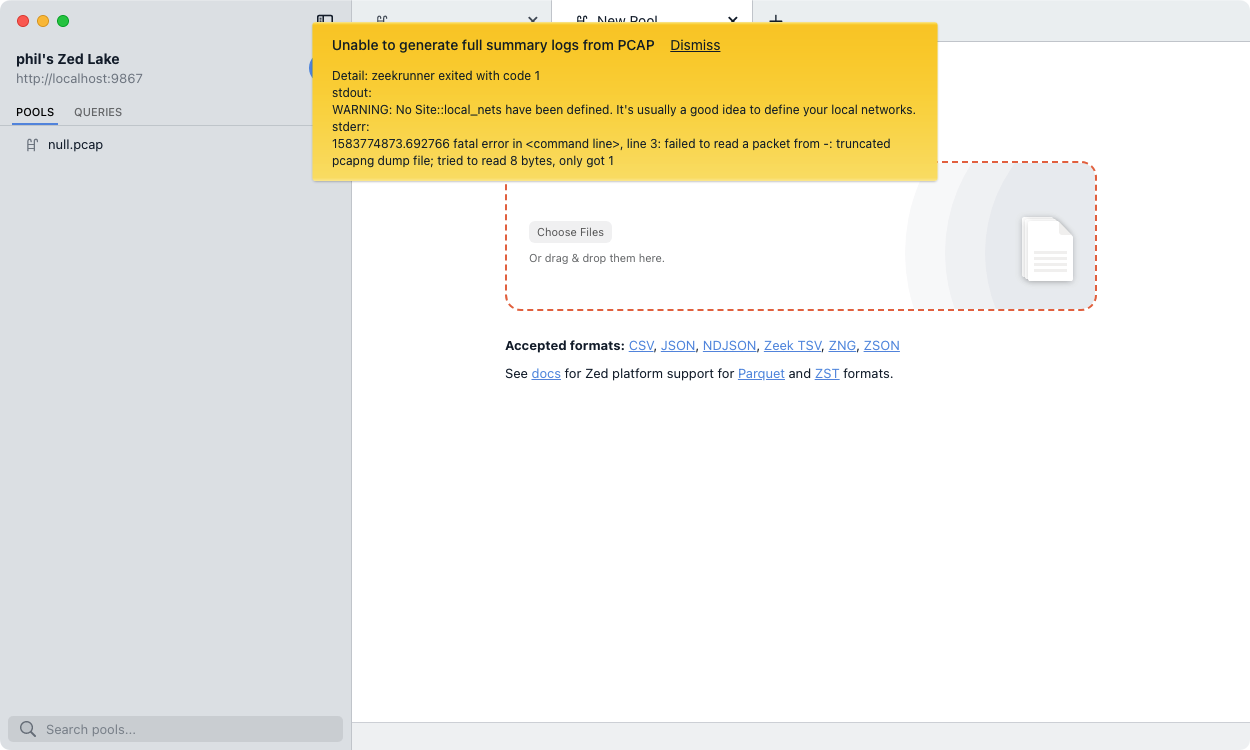Toggle the sidebar panel icon
The width and height of the screenshot is (1250, 750).
pyautogui.click(x=325, y=19)
